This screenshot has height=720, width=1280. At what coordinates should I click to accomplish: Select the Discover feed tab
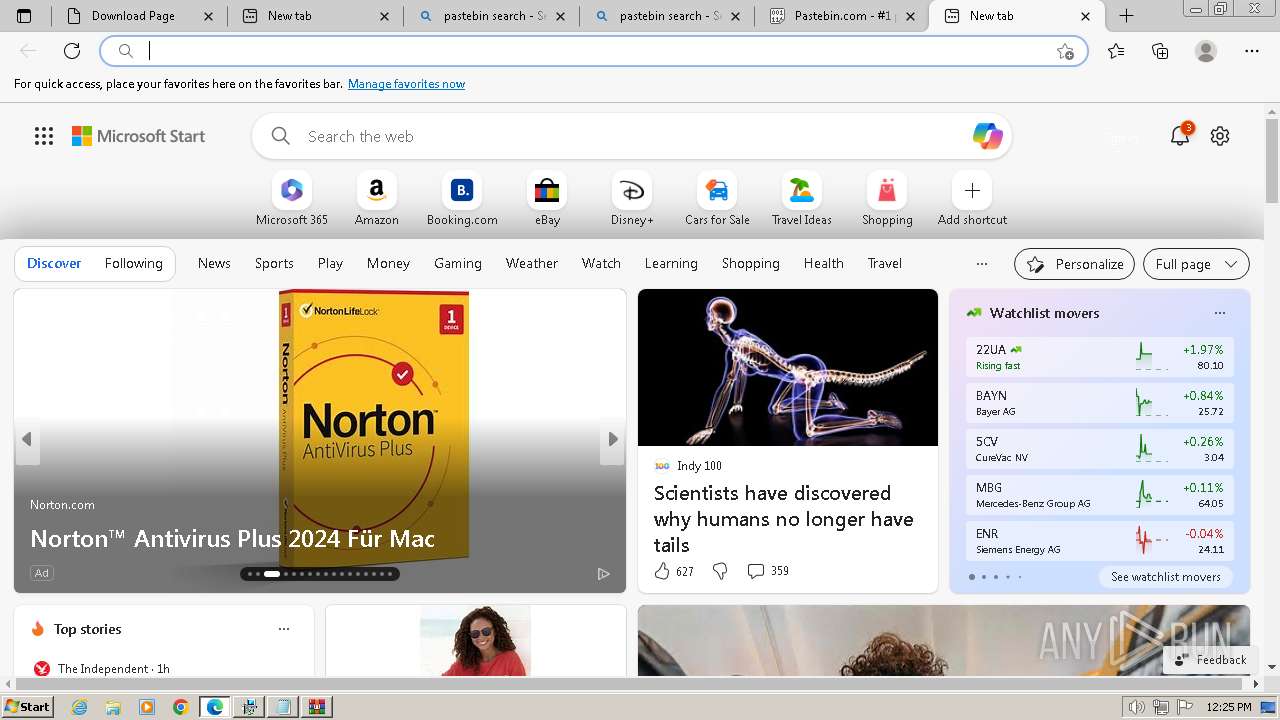pyautogui.click(x=54, y=263)
